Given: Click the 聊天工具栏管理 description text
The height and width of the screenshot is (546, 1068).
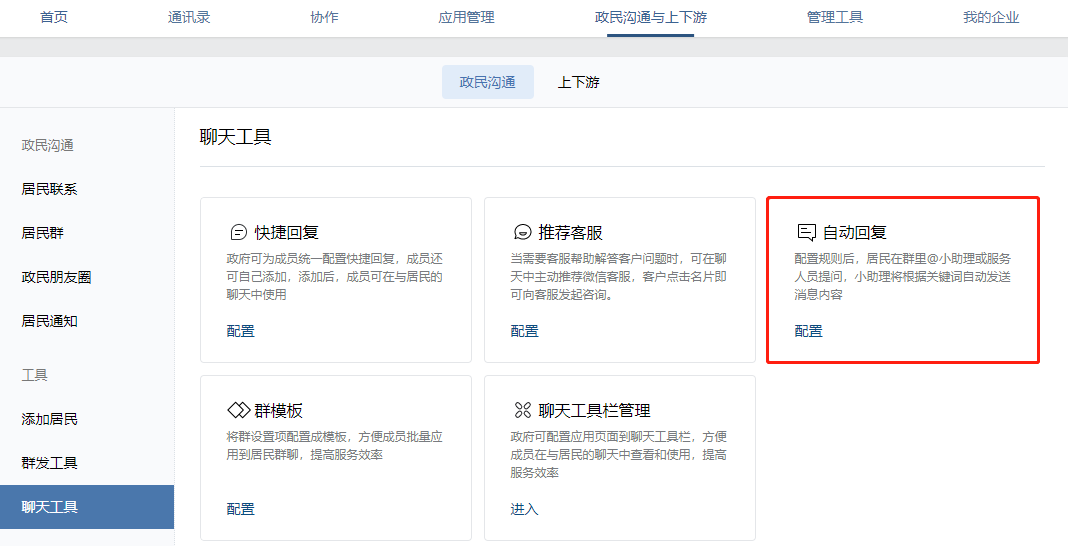Looking at the screenshot, I should 619,454.
